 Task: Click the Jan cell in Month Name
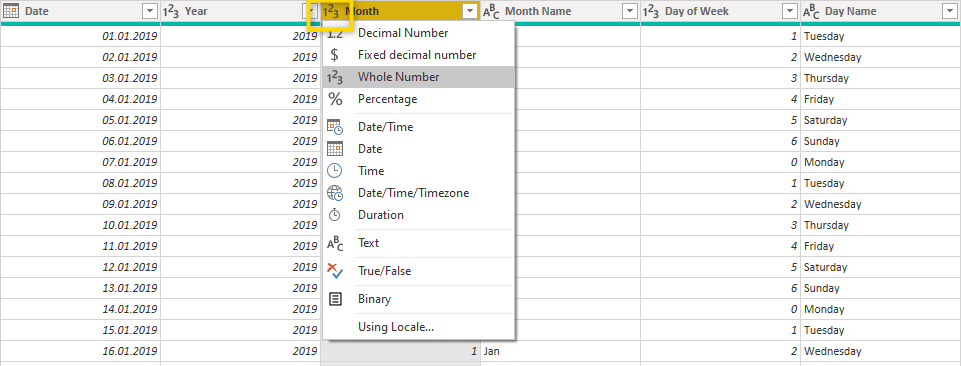click(x=560, y=351)
